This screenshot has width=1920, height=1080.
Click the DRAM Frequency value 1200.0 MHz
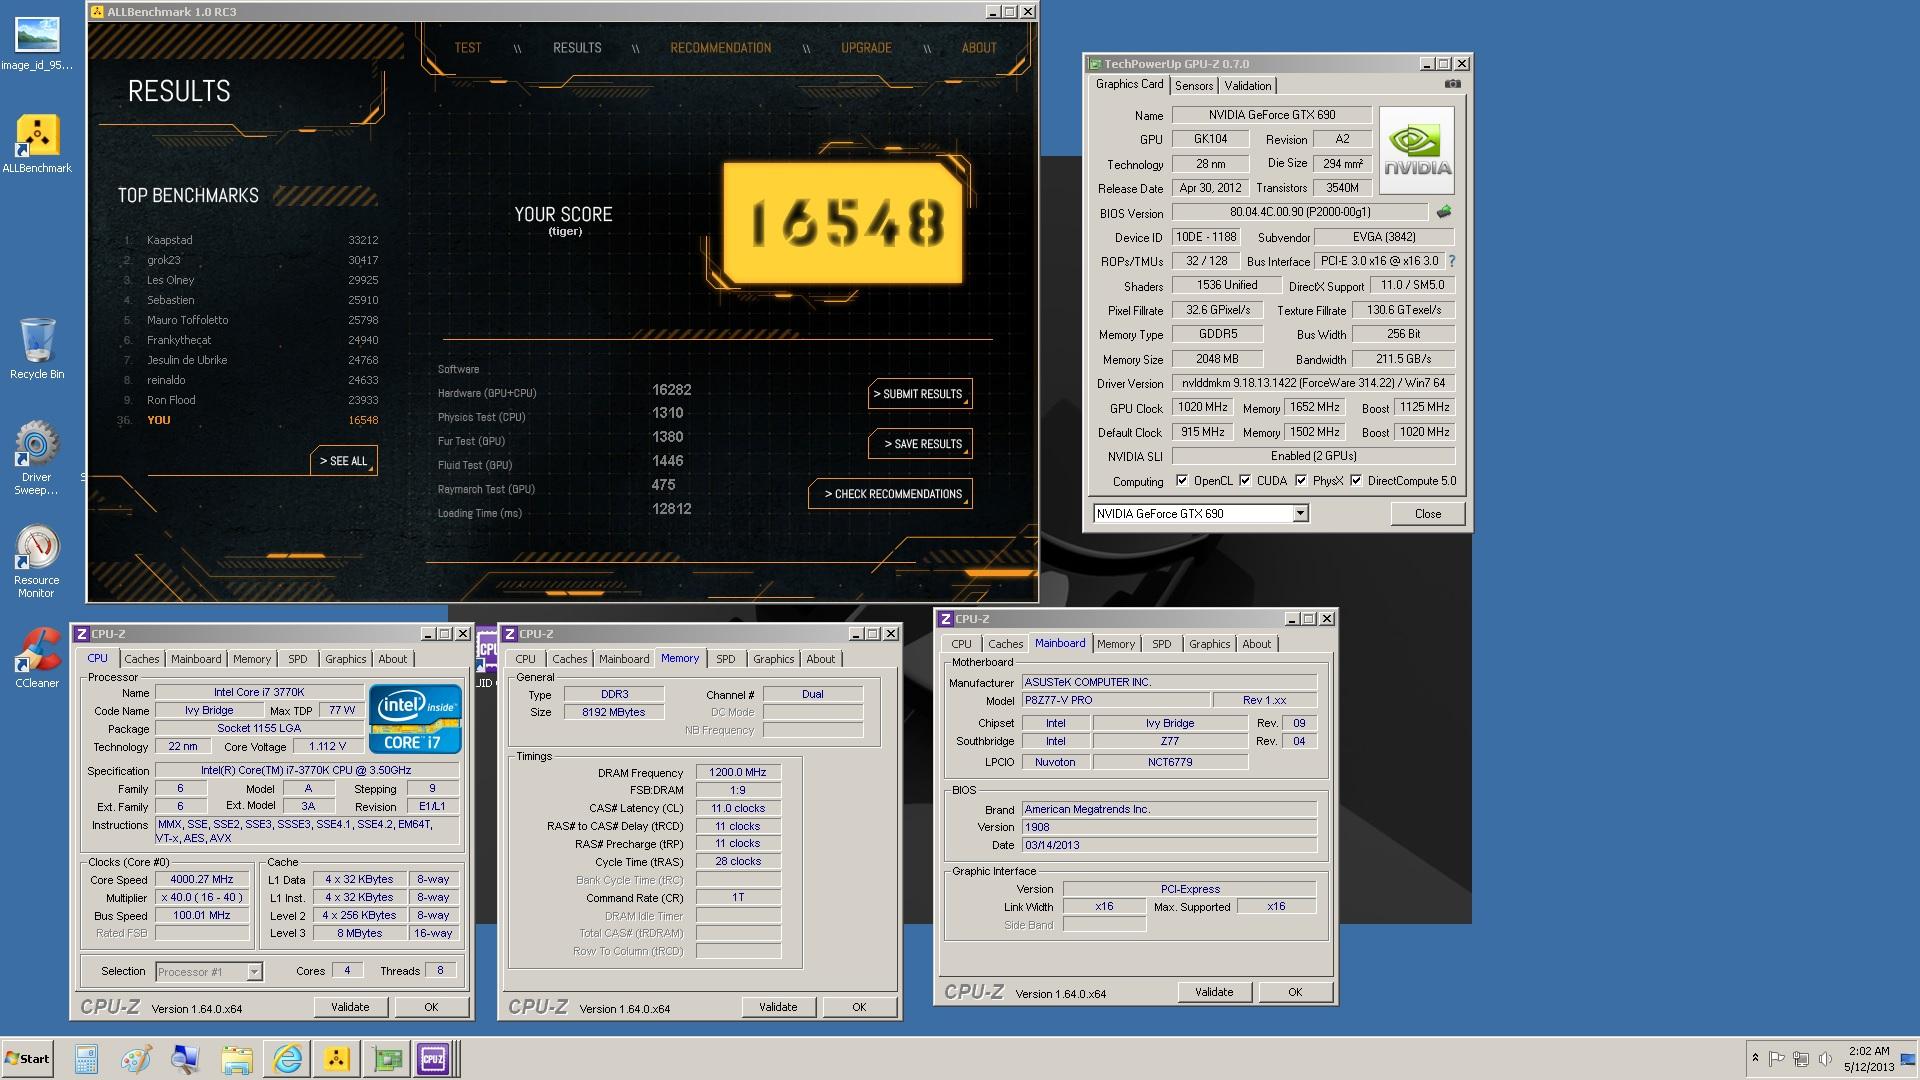(x=738, y=773)
